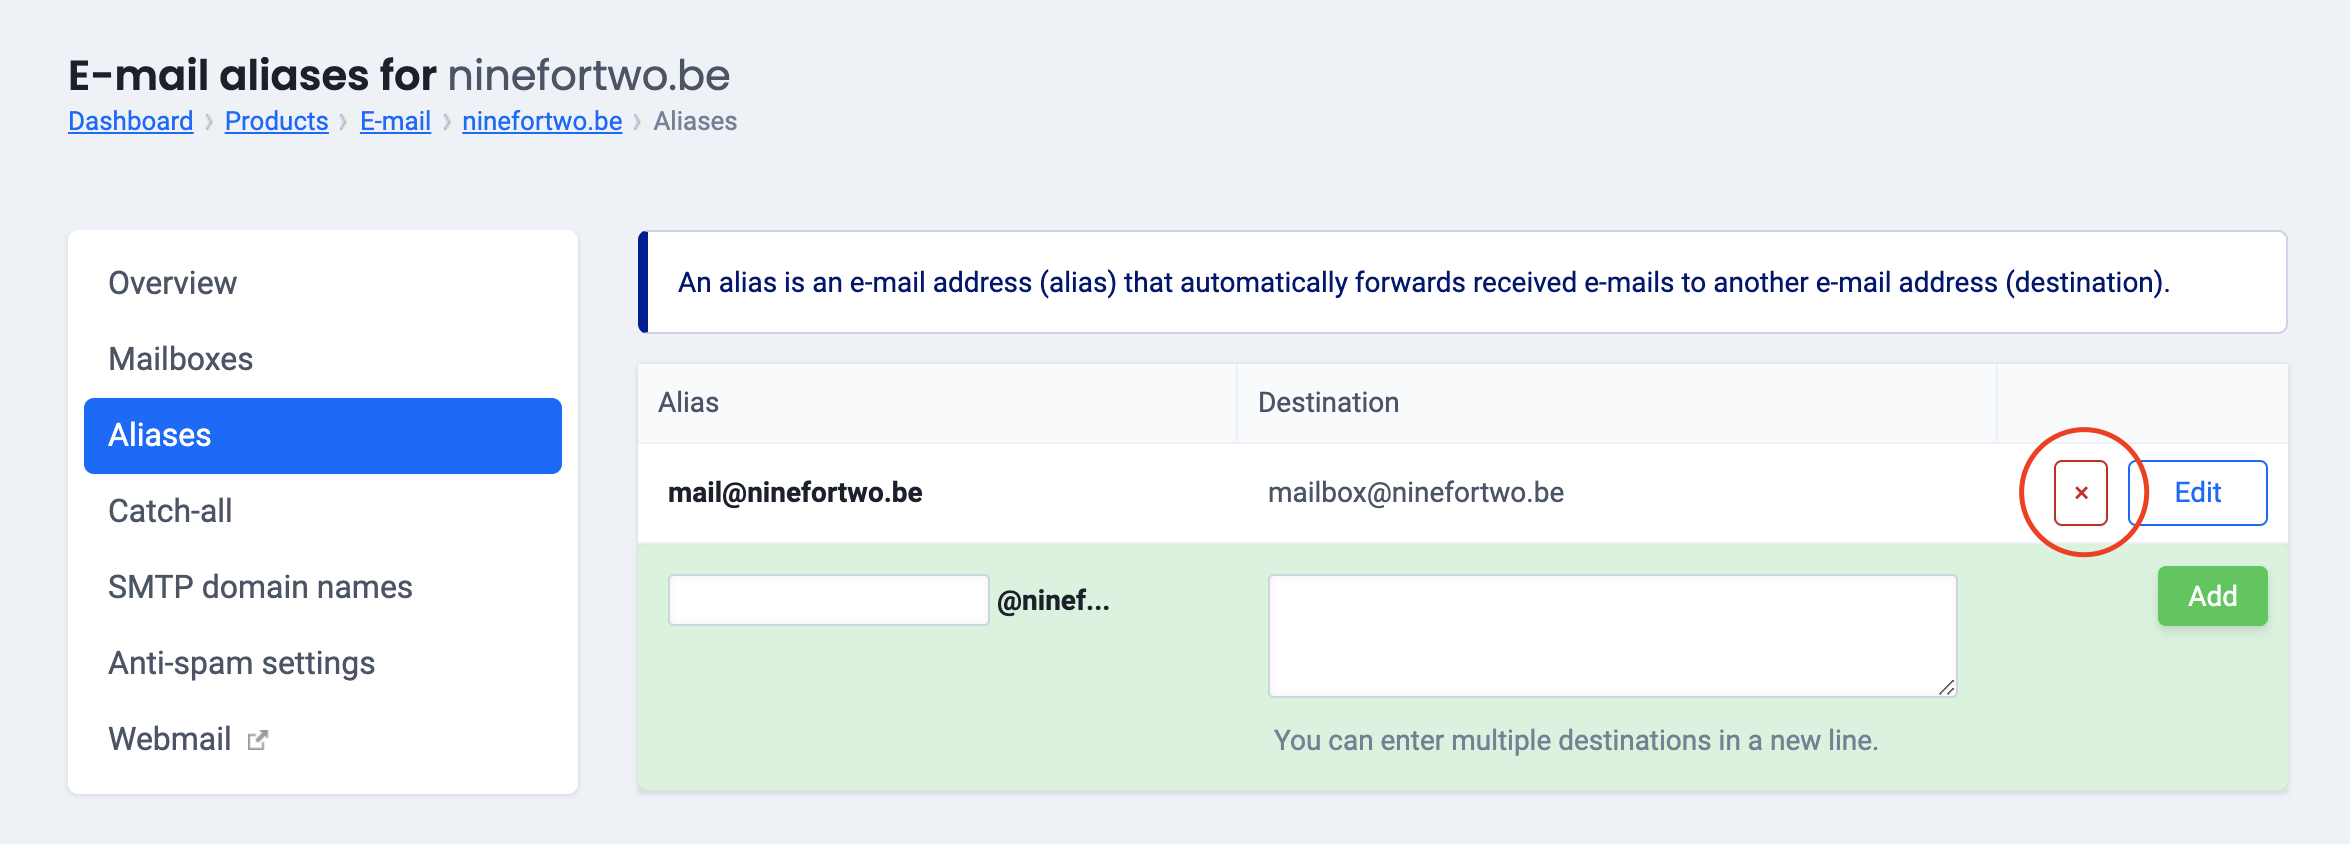Open Anti-spam settings

[x=241, y=663]
